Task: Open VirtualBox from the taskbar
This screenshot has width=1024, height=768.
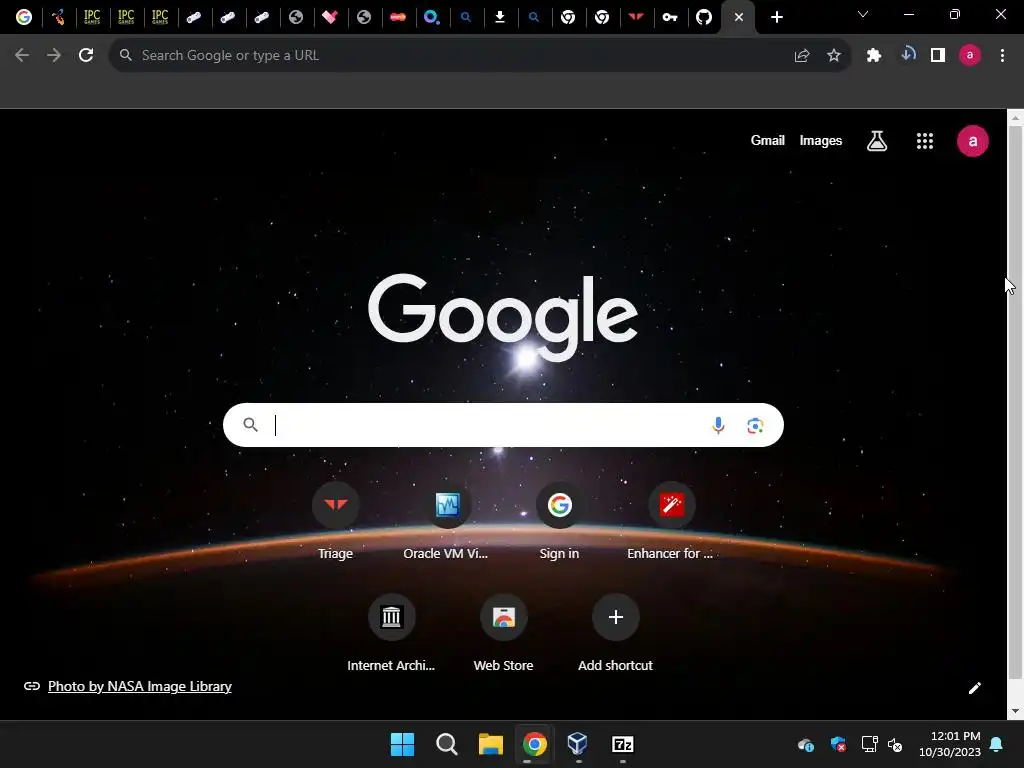Action: pos(578,744)
